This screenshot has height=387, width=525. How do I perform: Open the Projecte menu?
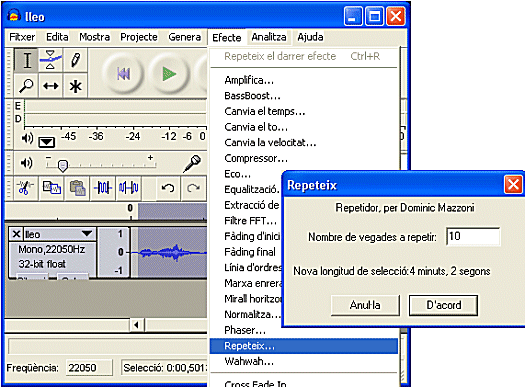pos(139,37)
